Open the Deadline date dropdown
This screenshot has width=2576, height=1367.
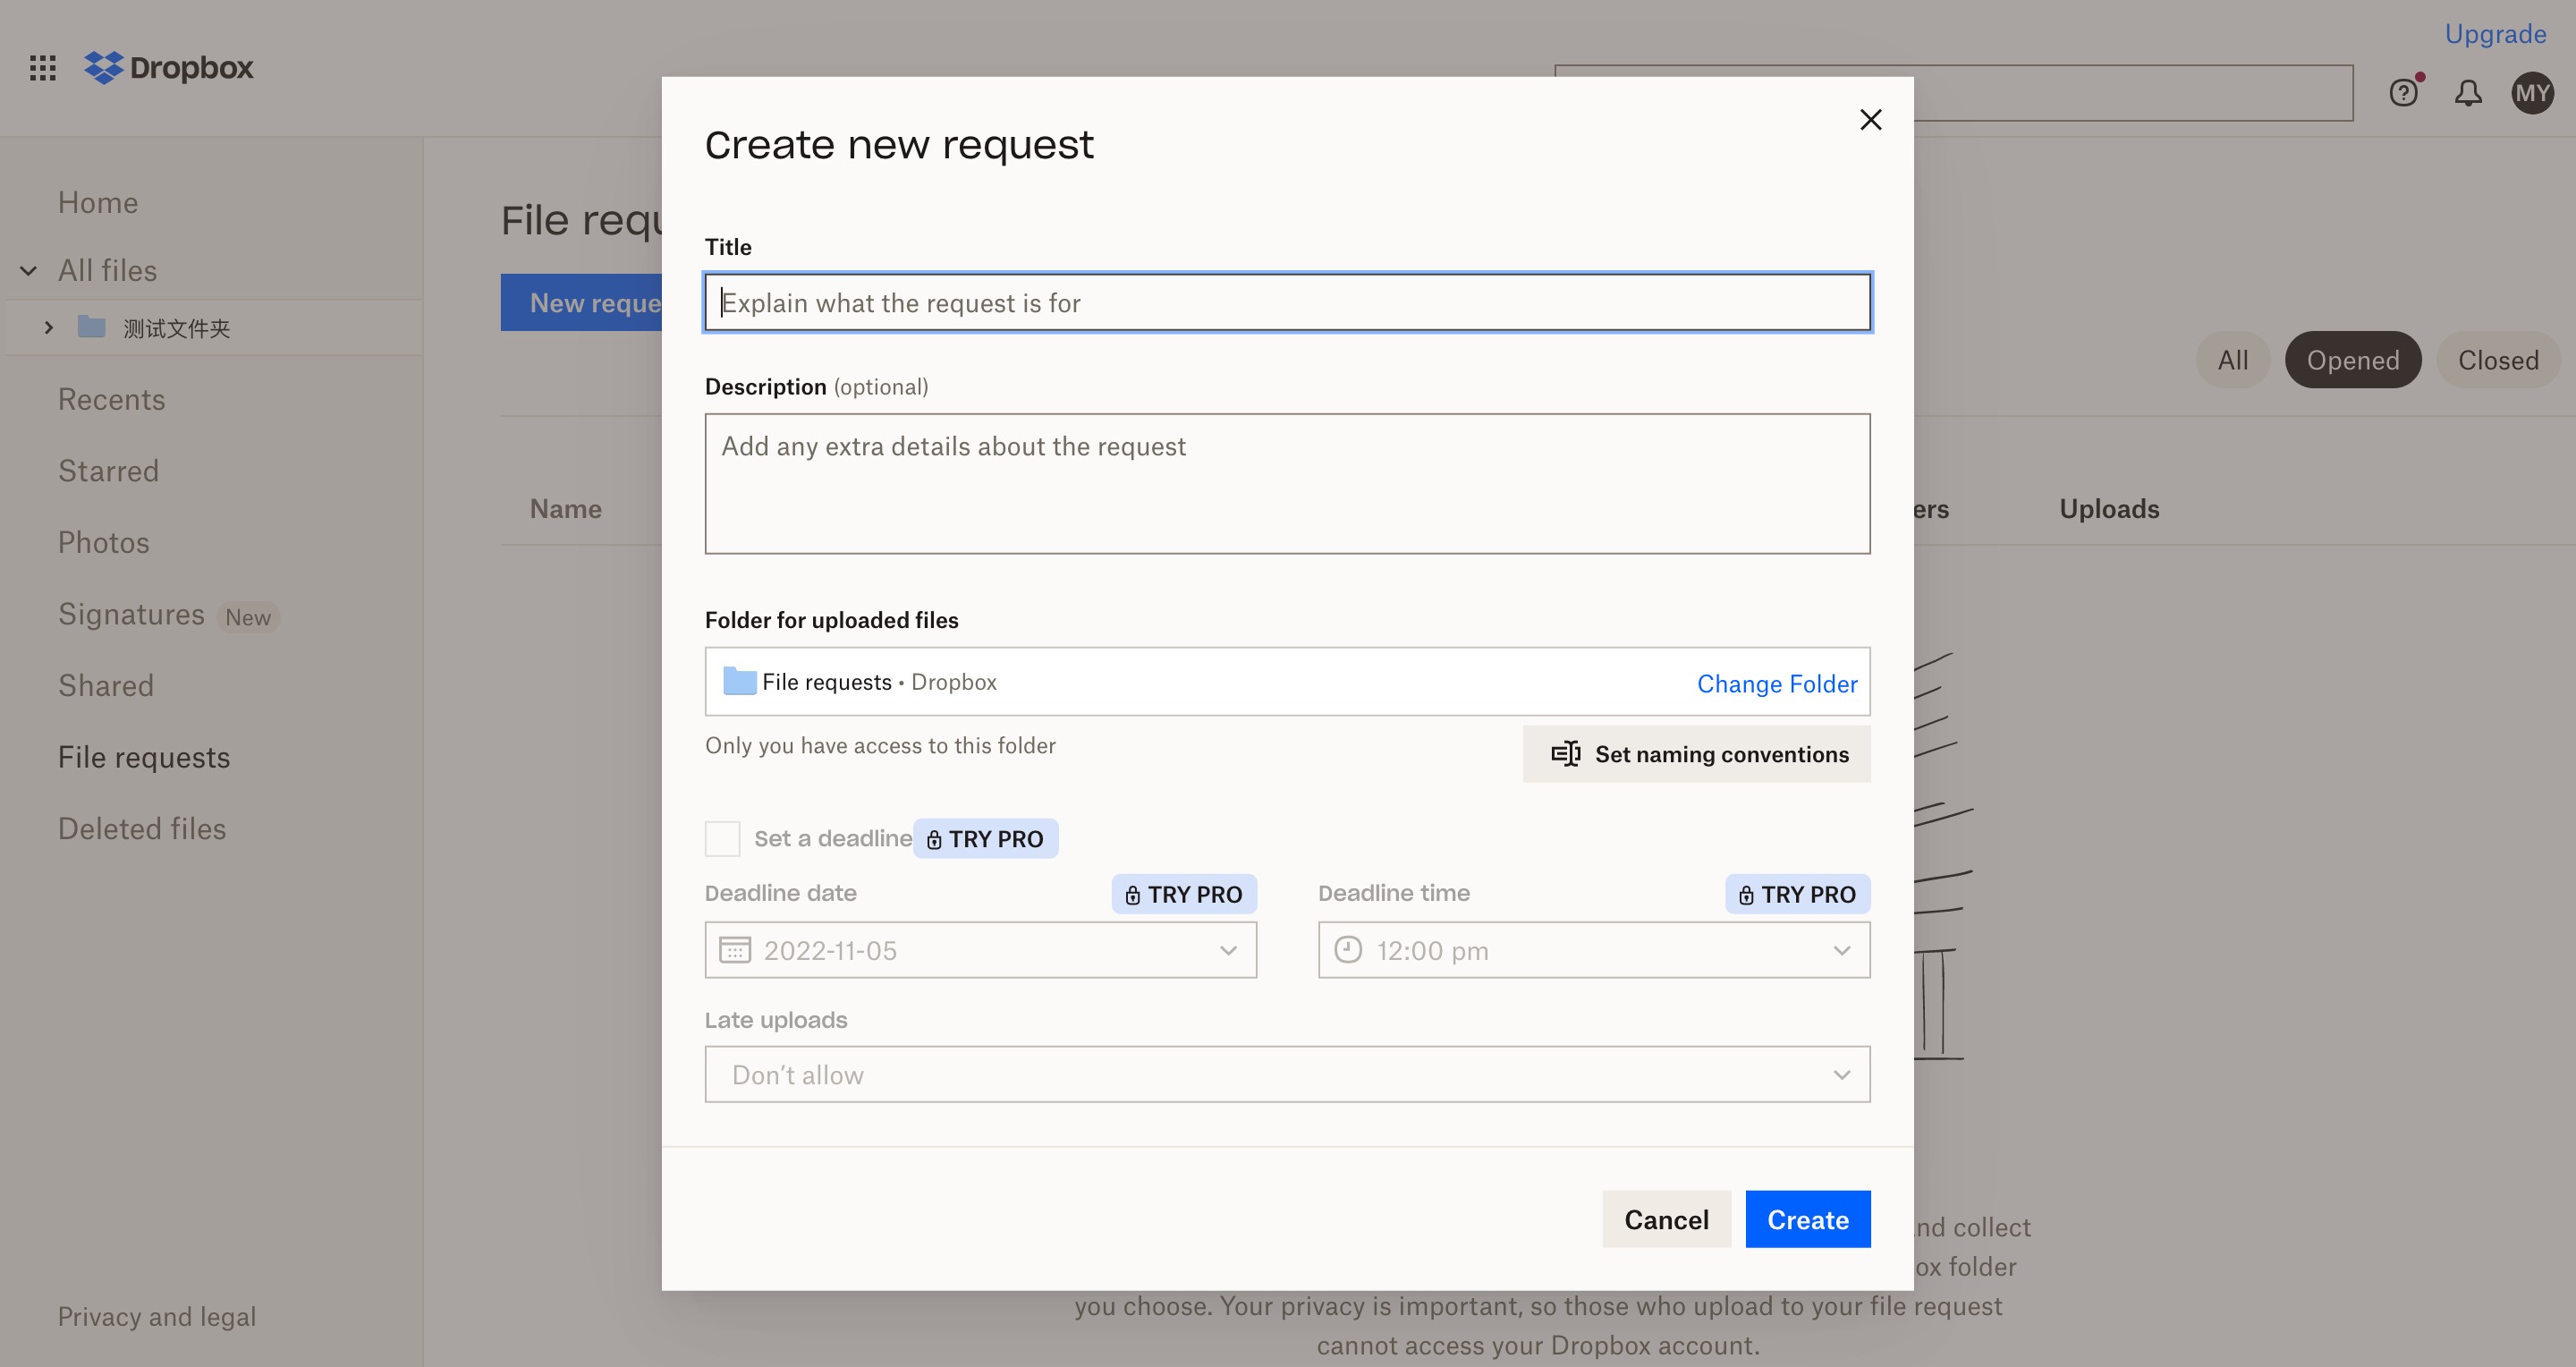pos(980,950)
